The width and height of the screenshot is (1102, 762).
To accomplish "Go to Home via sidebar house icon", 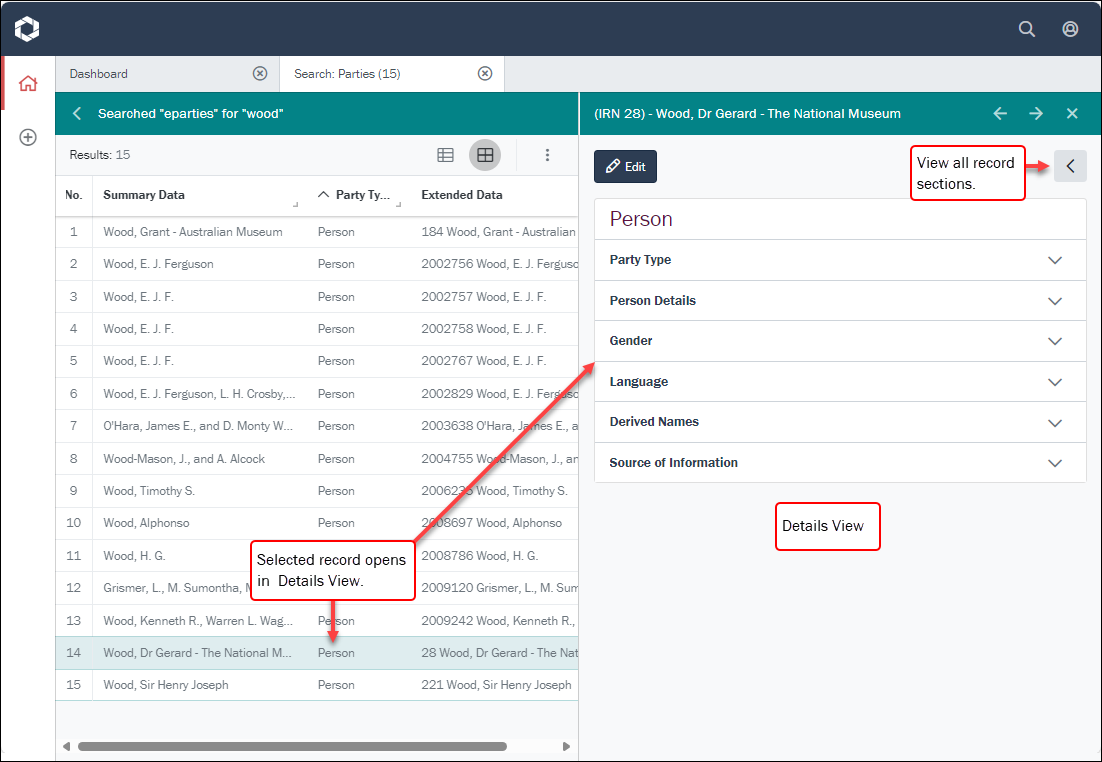I will 28,84.
